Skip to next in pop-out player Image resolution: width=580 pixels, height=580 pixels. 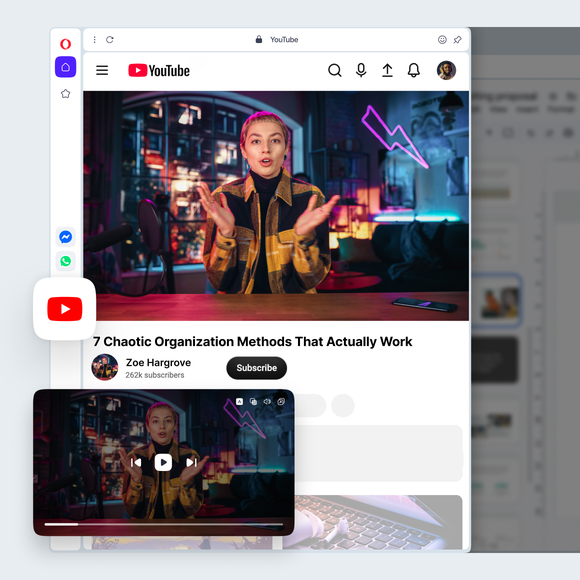point(191,462)
